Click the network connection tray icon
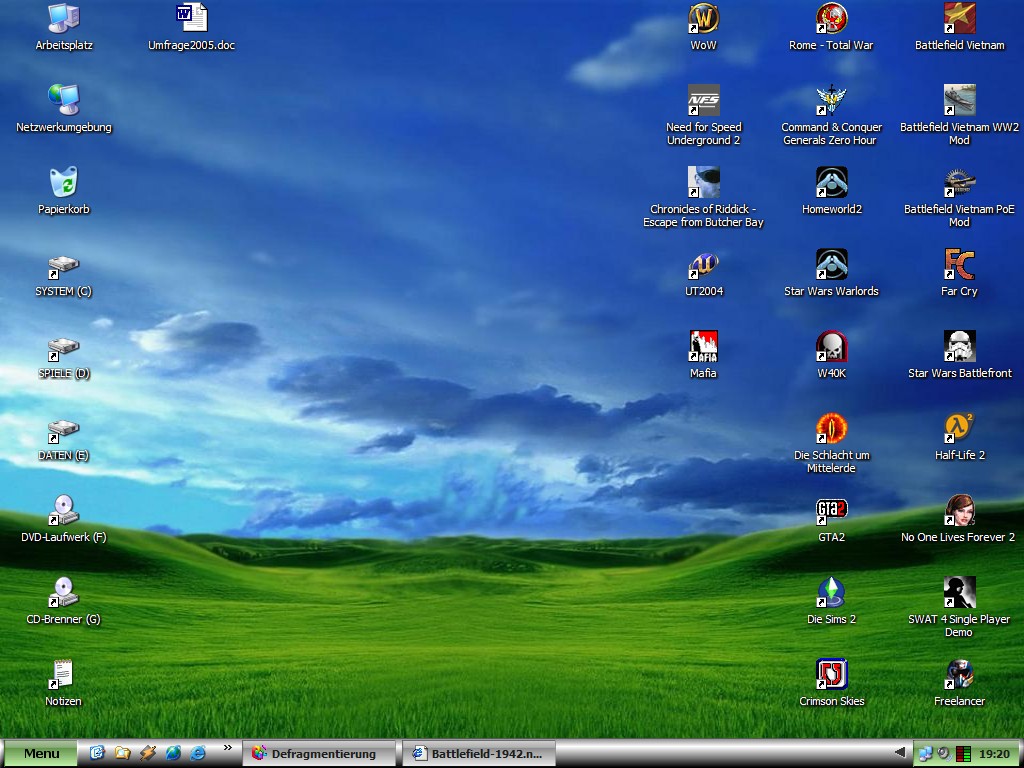 pos(926,753)
